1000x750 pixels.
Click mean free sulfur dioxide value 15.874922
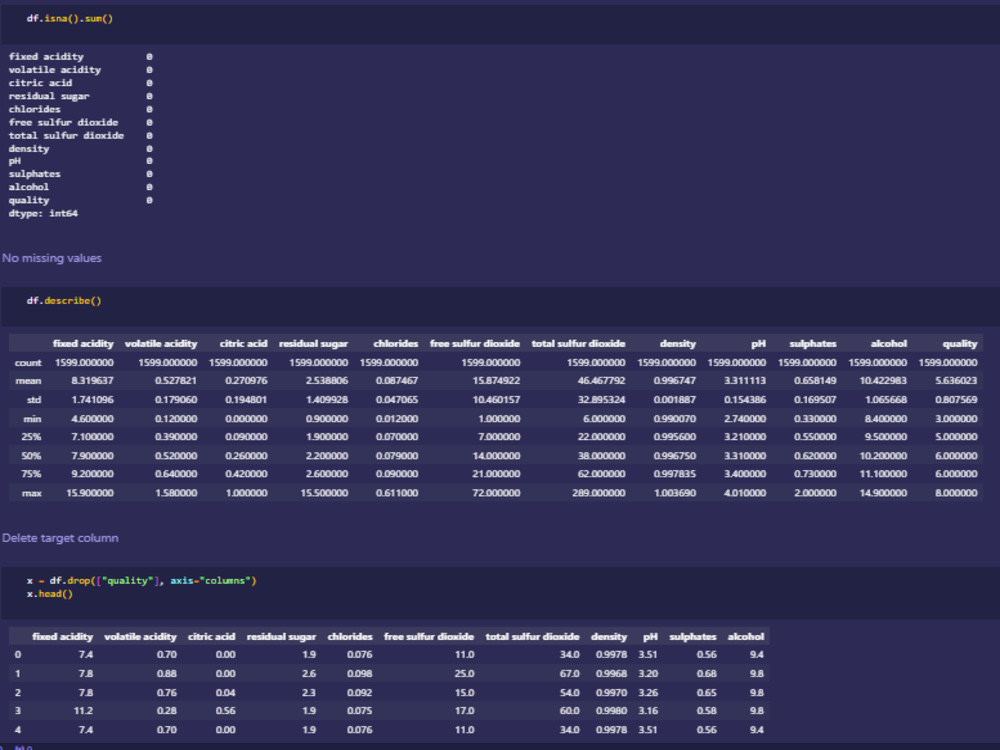(x=496, y=381)
